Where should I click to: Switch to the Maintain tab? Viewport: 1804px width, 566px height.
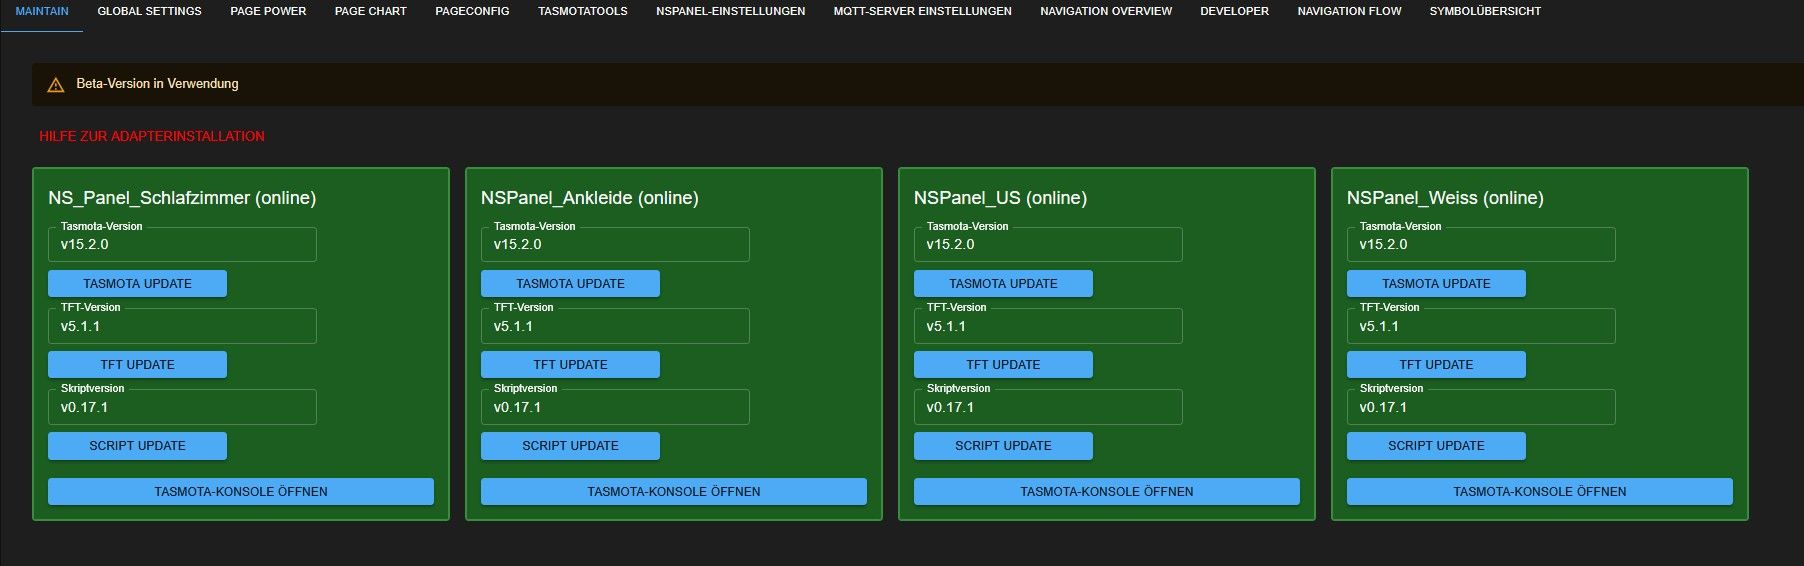(42, 11)
